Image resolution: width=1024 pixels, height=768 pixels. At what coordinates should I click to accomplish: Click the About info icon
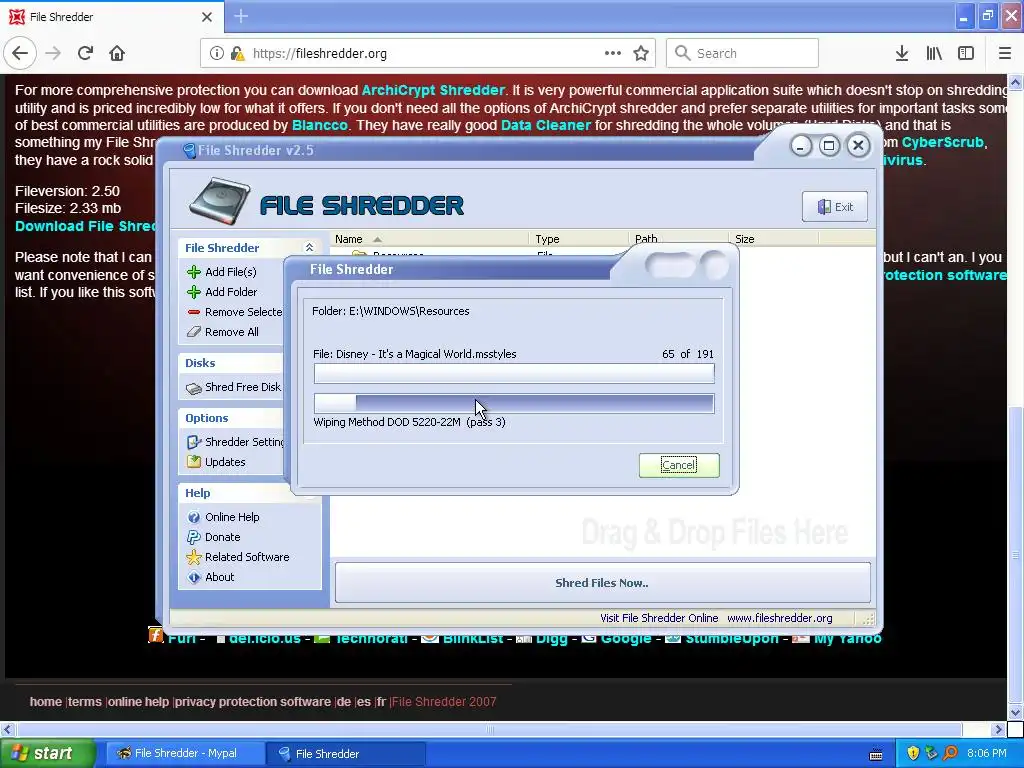[x=194, y=577]
